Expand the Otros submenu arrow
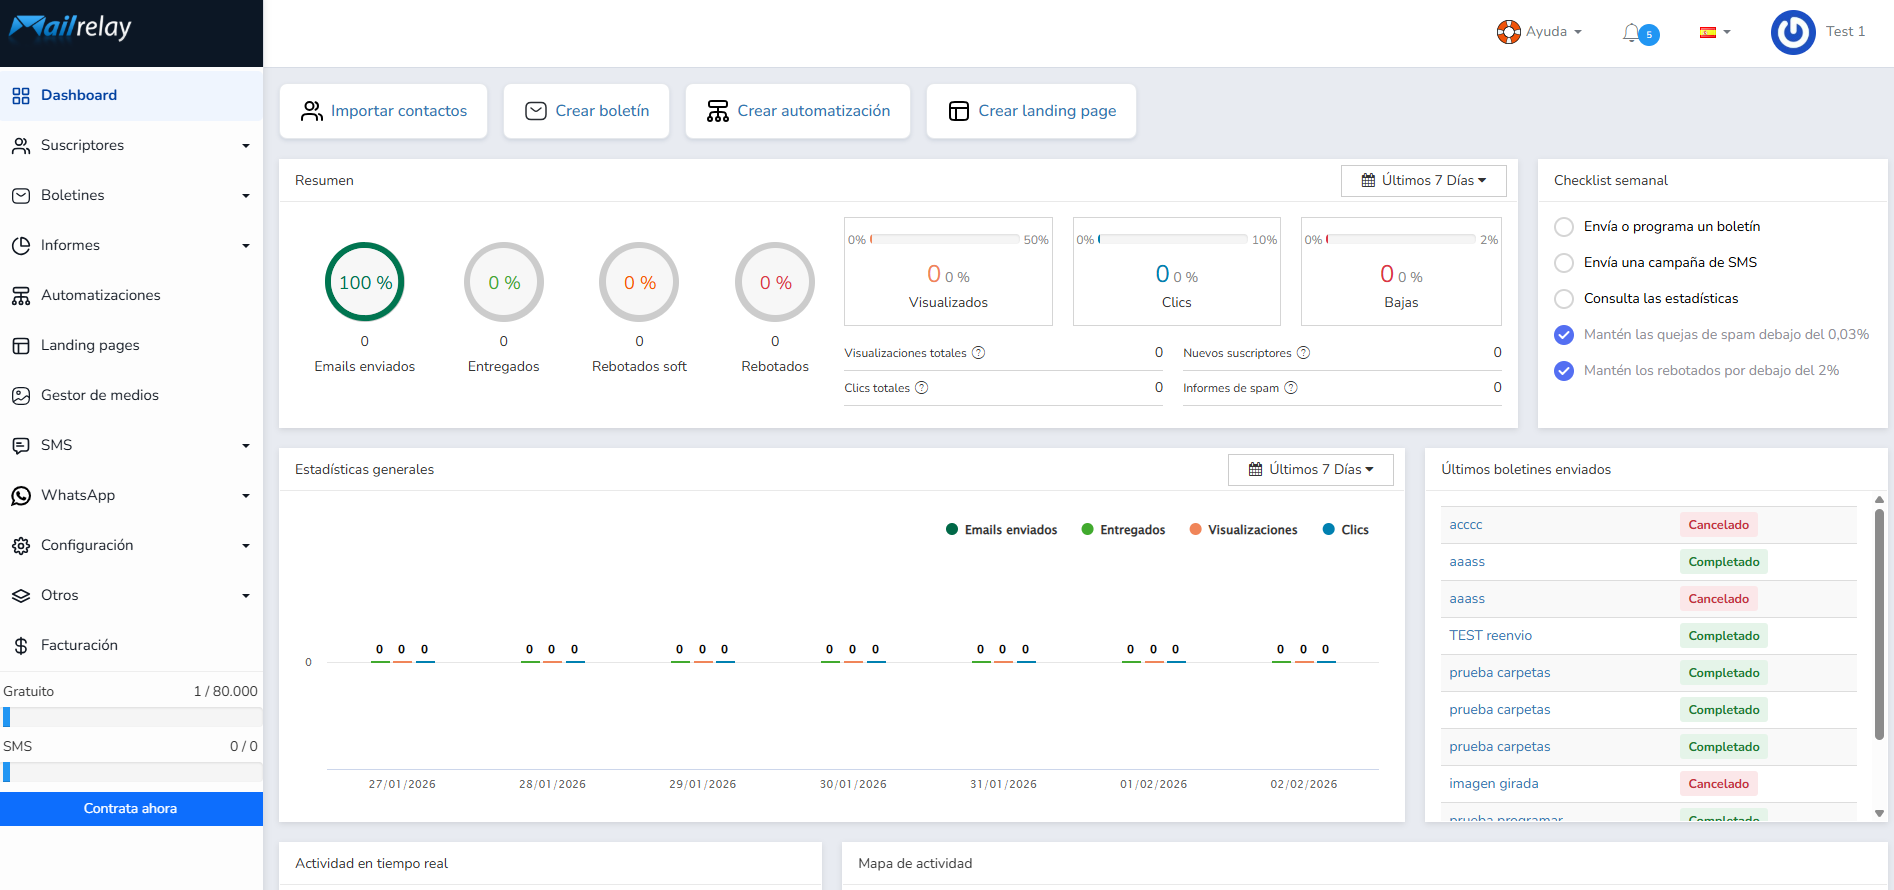 [x=246, y=596]
